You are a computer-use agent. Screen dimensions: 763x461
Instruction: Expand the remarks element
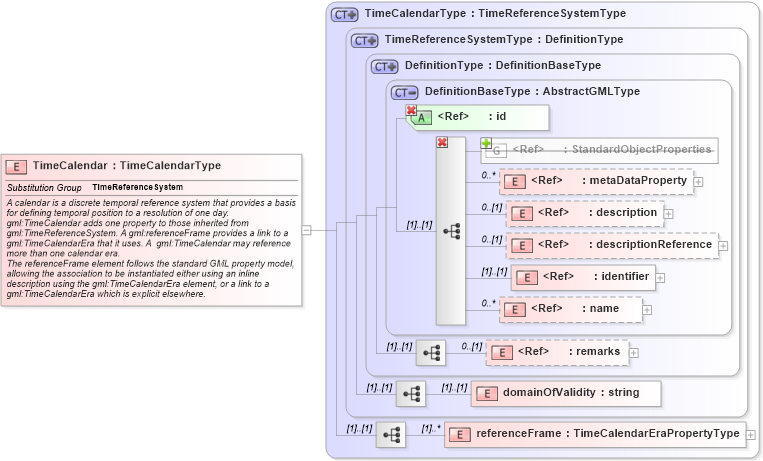[x=634, y=352]
